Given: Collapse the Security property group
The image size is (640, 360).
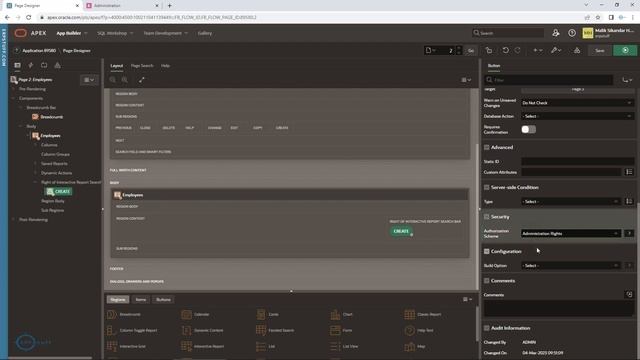Looking at the screenshot, I should click(487, 217).
